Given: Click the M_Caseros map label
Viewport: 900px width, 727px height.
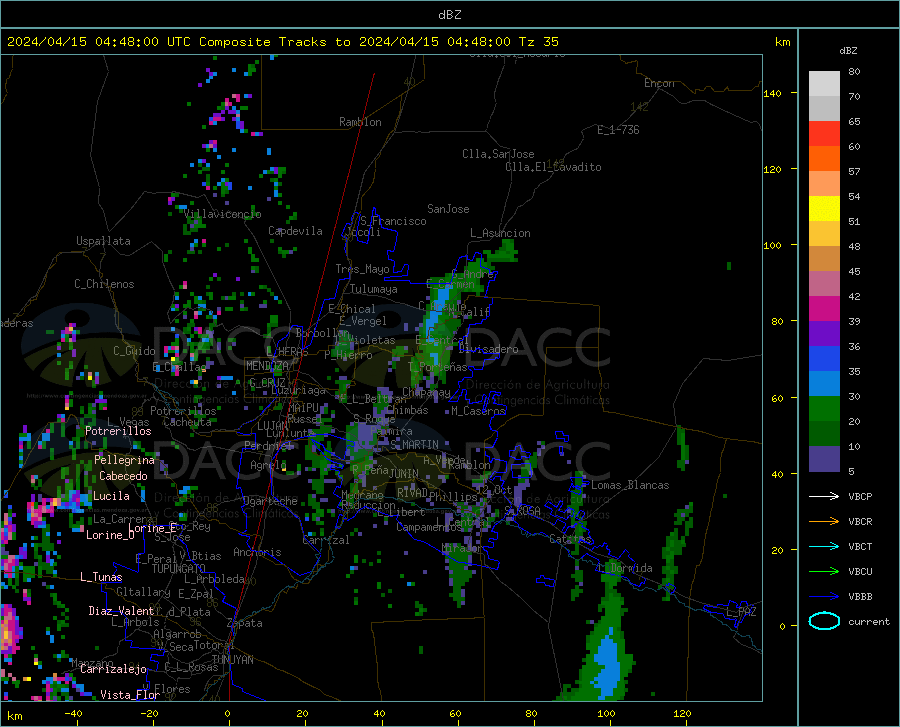Looking at the screenshot, I should [478, 411].
